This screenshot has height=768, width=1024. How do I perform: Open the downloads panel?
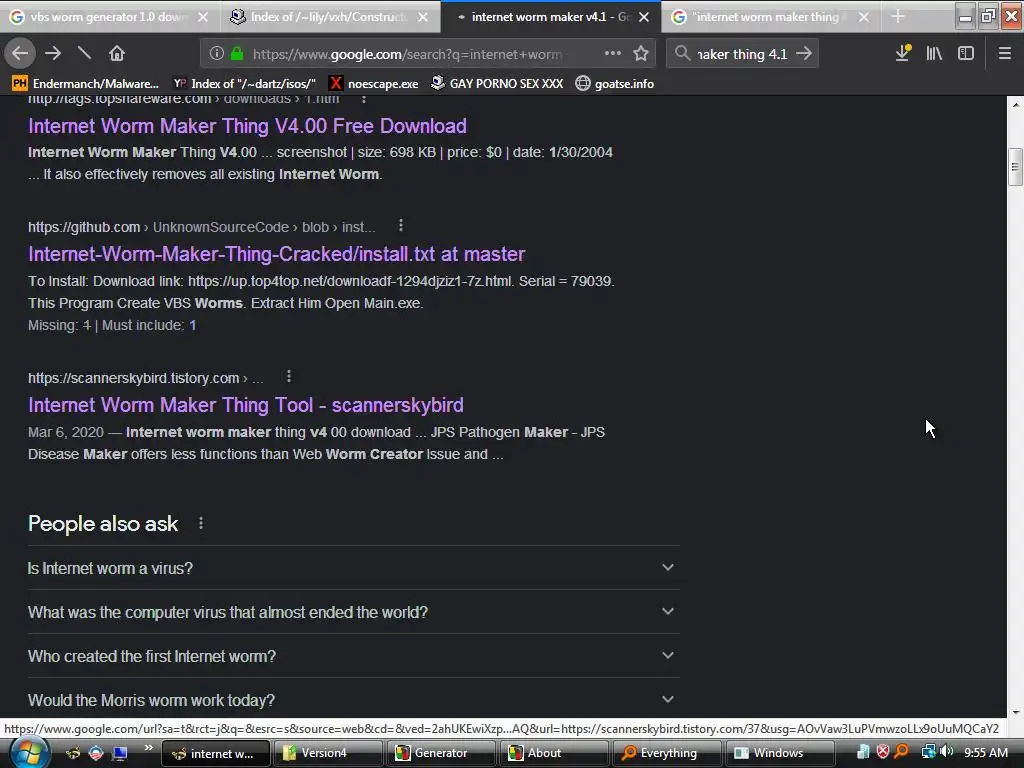pyautogui.click(x=903, y=54)
